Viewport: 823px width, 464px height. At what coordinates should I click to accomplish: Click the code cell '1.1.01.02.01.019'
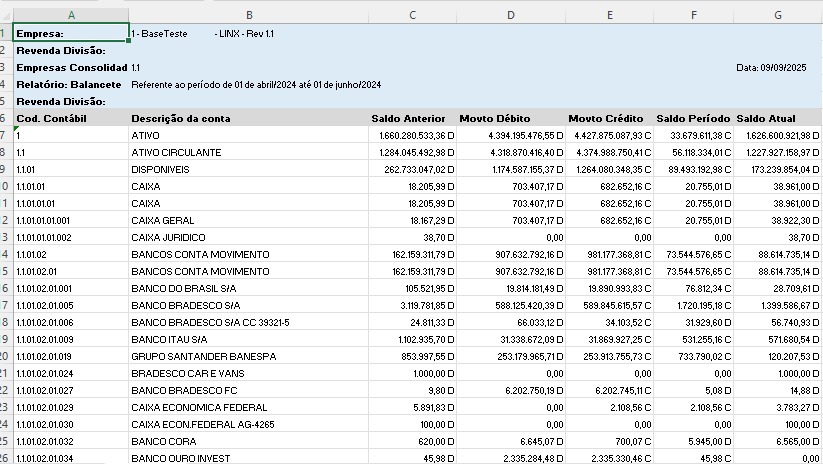point(71,356)
